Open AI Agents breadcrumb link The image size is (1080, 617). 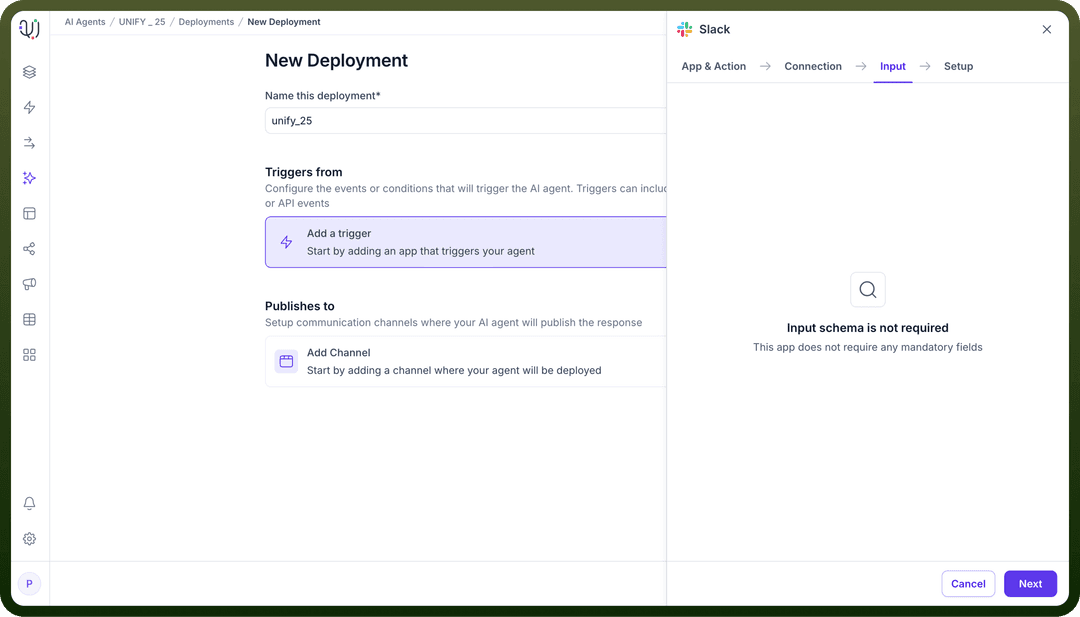tap(85, 22)
